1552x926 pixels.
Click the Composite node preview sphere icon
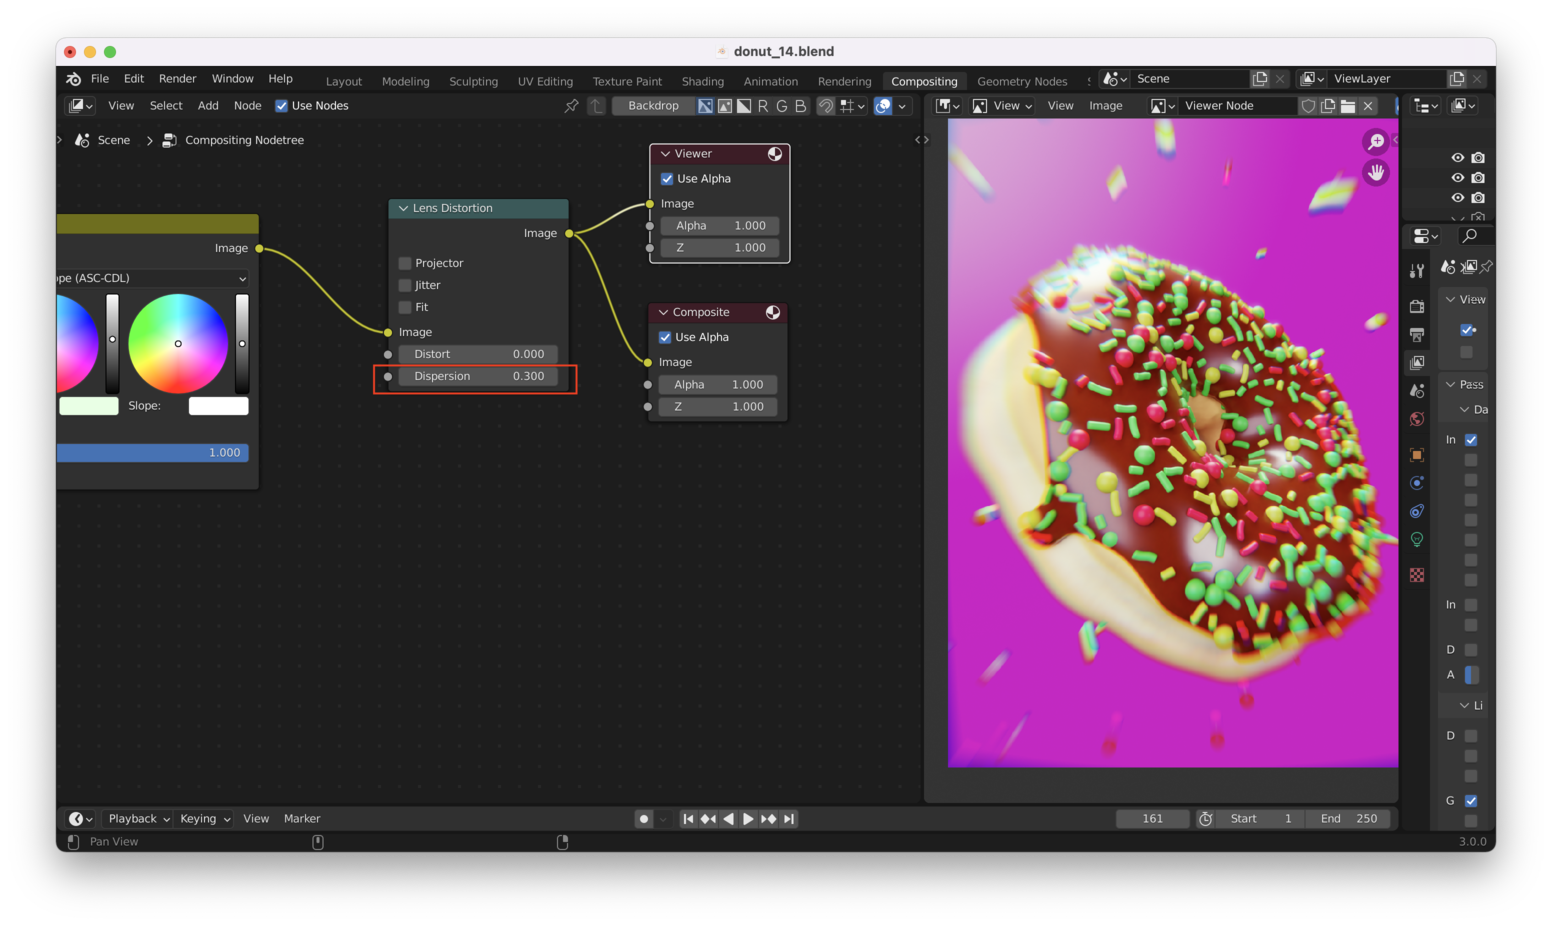pos(773,313)
